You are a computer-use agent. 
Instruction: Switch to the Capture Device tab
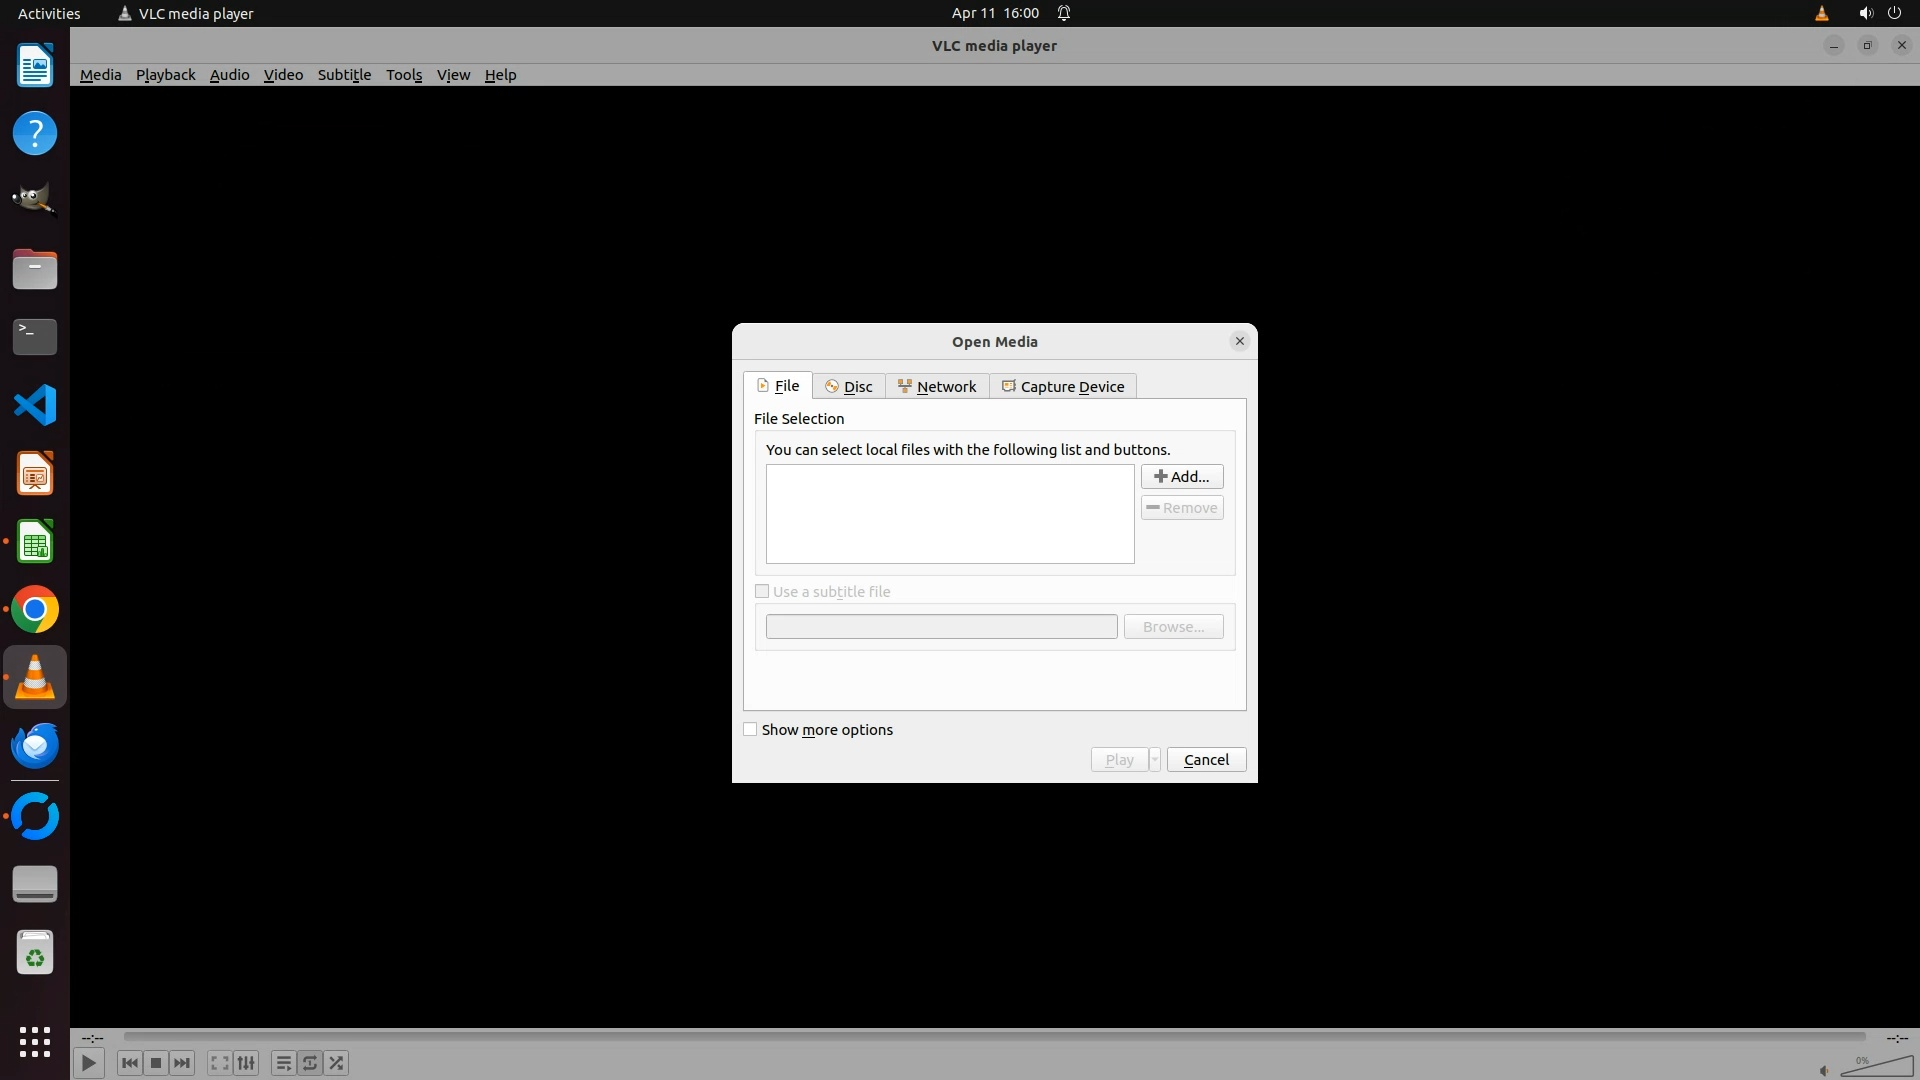[1062, 387]
